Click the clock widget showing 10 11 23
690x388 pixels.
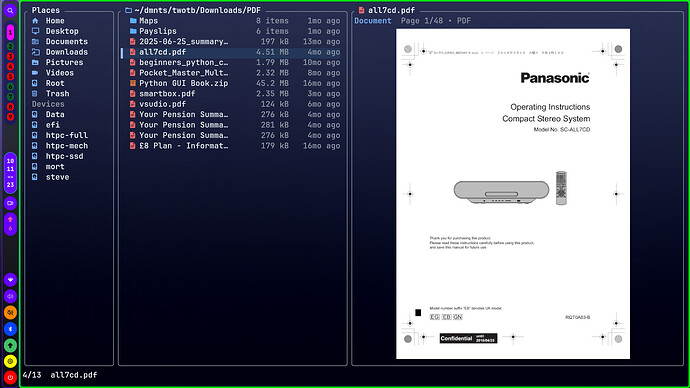(10, 173)
